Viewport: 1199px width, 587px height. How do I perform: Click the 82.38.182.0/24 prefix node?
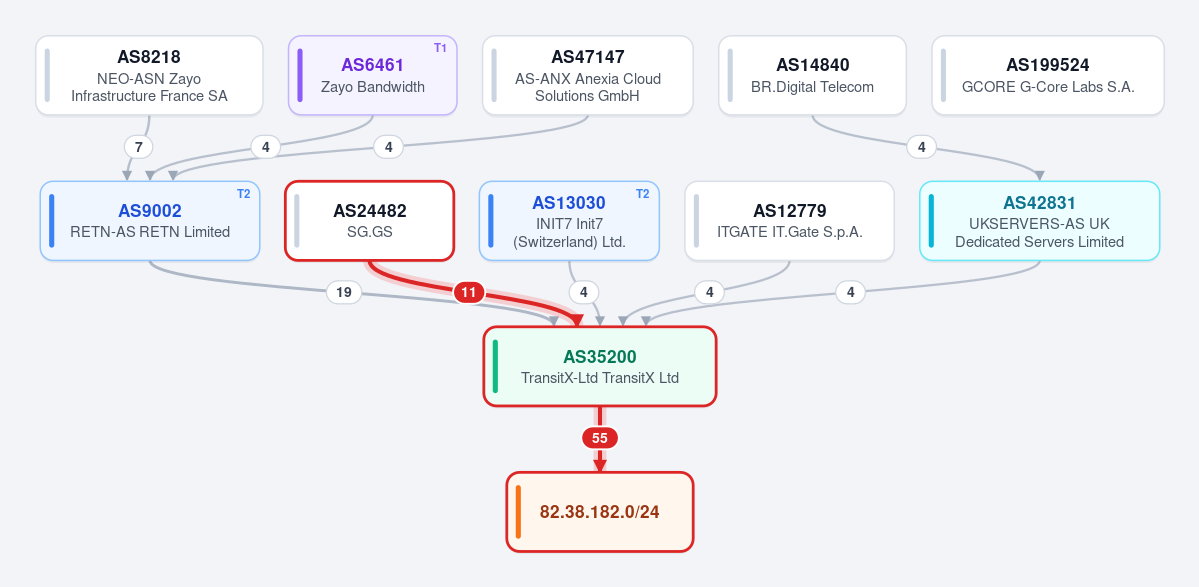[x=600, y=511]
